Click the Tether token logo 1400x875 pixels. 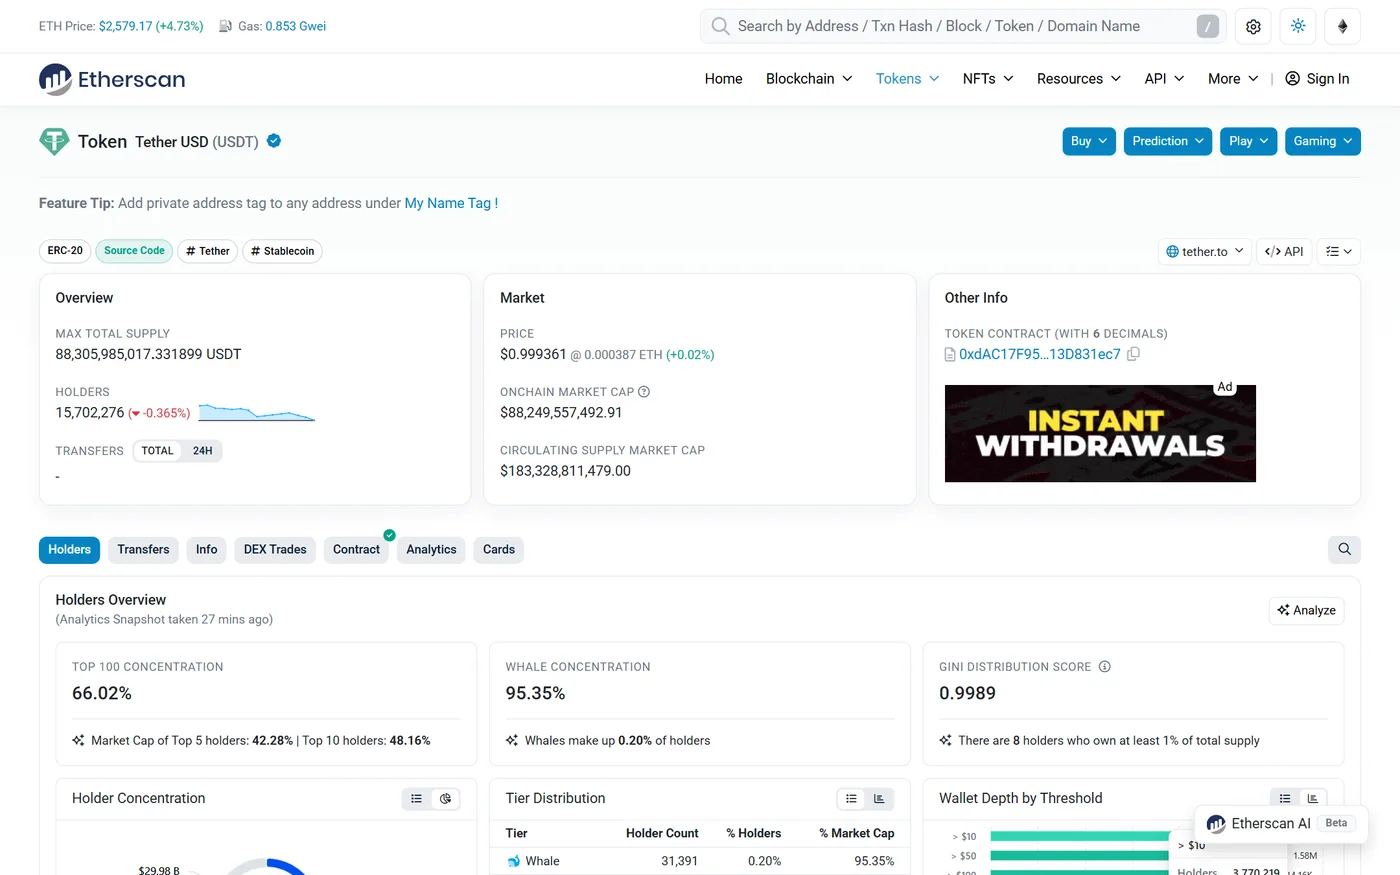pos(54,141)
